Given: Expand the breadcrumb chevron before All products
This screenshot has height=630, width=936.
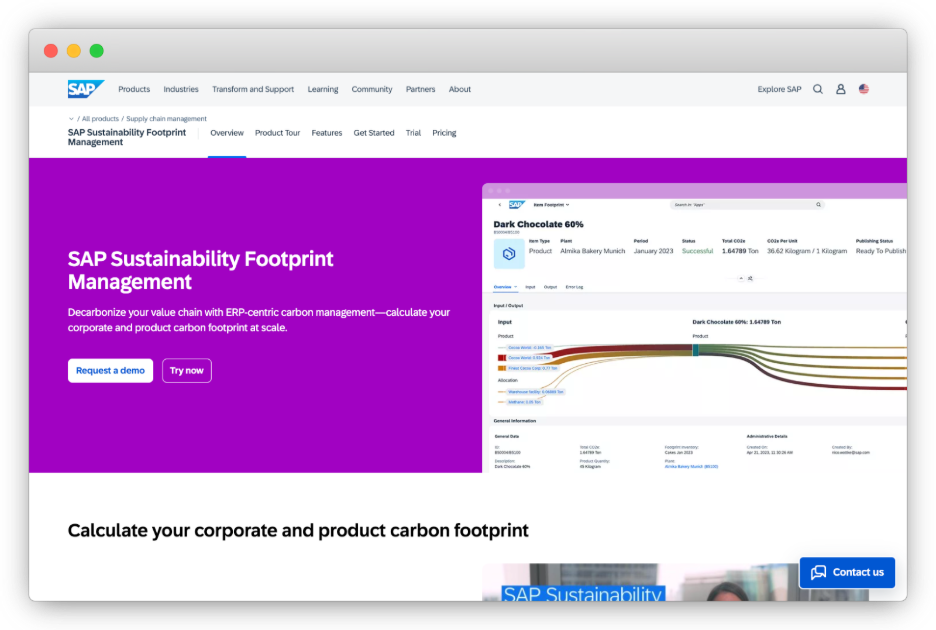Looking at the screenshot, I should coord(71,119).
